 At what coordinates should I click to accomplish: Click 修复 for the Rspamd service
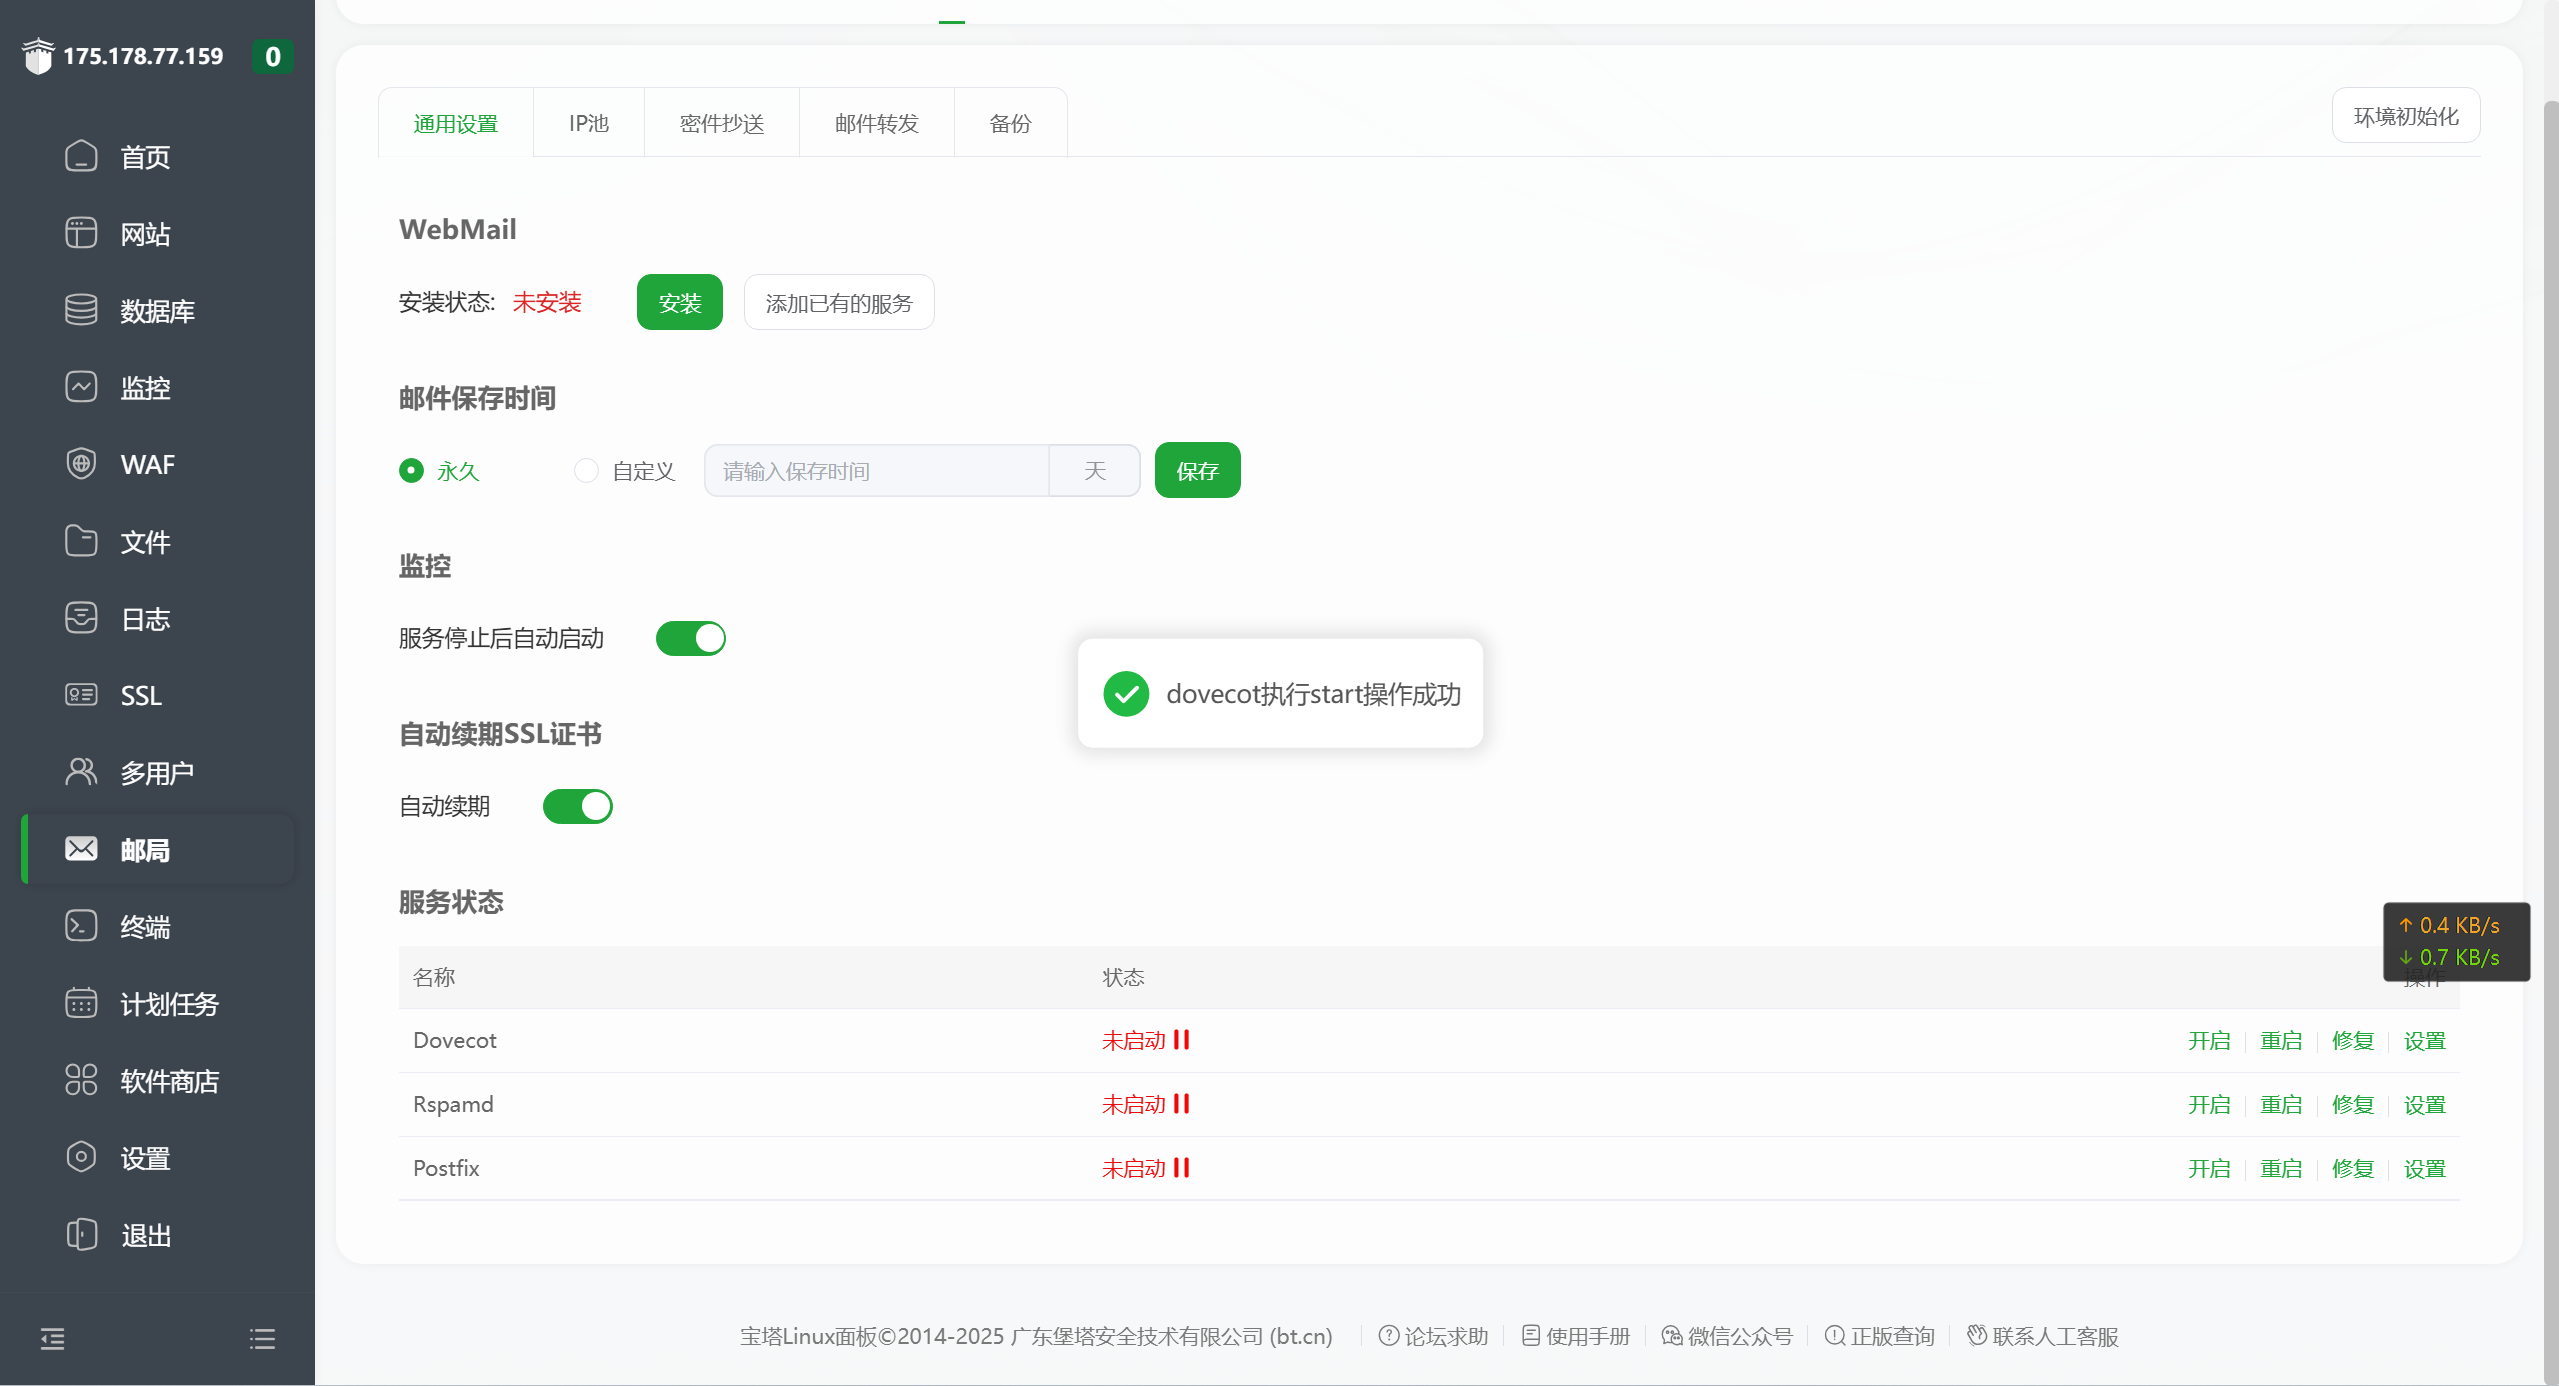2352,1104
